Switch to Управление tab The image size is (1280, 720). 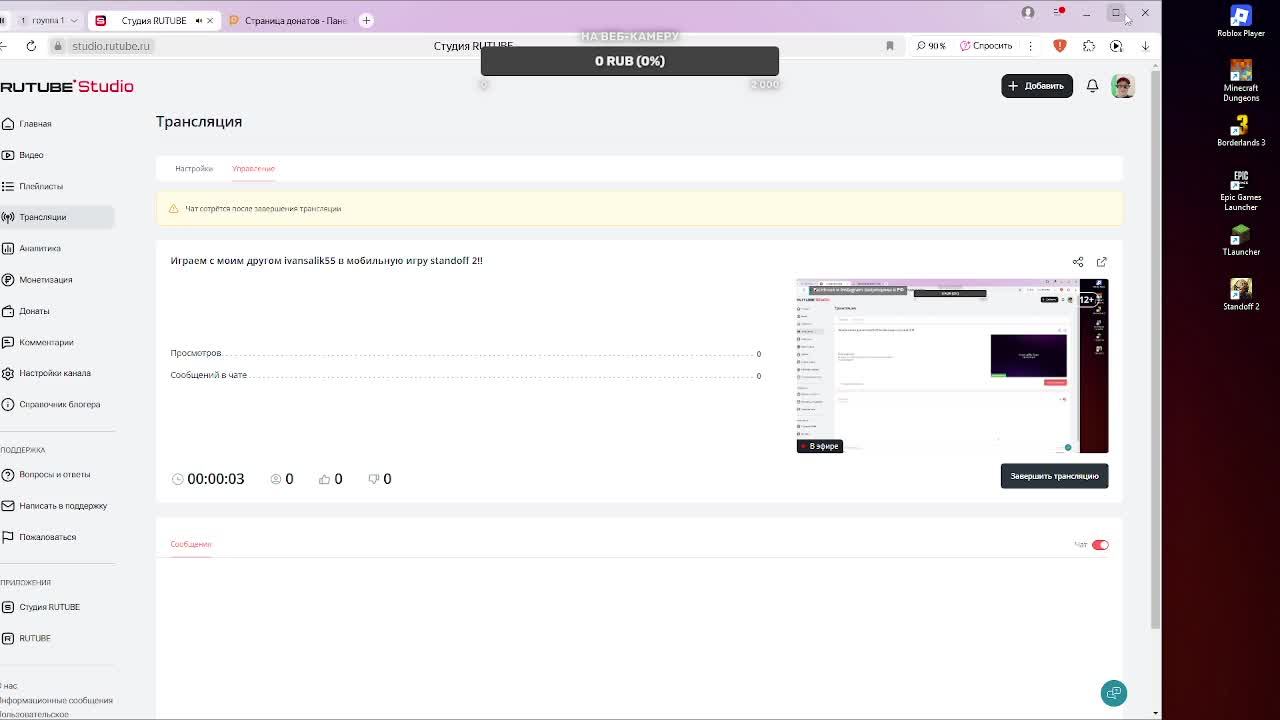point(253,168)
